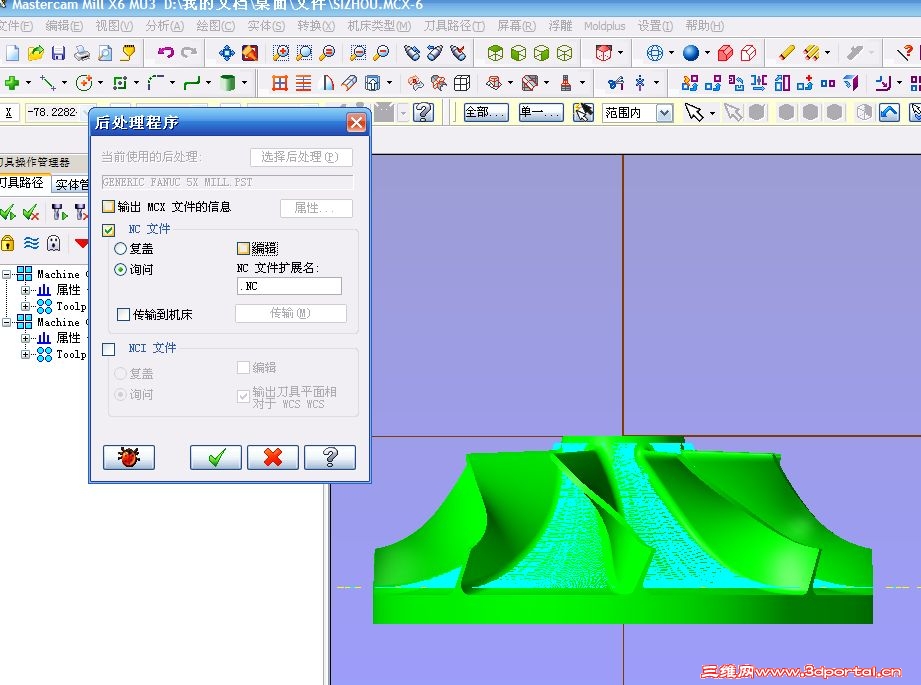Open the 分析(A) menu
921x685 pixels.
(x=164, y=26)
